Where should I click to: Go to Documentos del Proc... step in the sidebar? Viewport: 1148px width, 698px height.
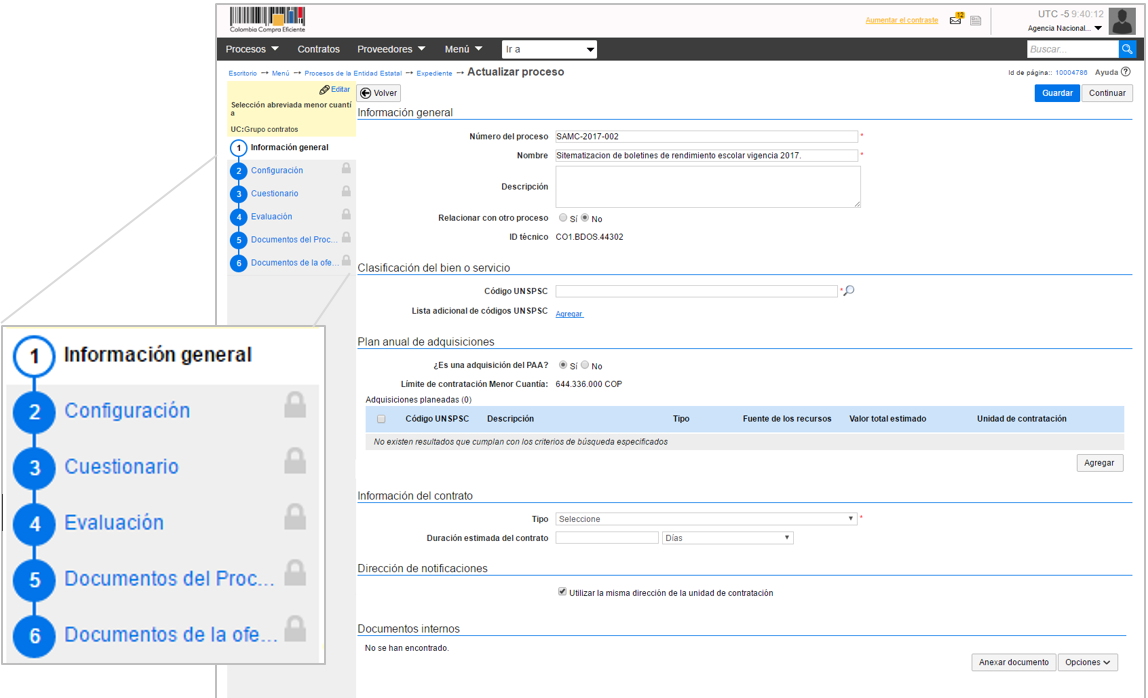tap(294, 240)
